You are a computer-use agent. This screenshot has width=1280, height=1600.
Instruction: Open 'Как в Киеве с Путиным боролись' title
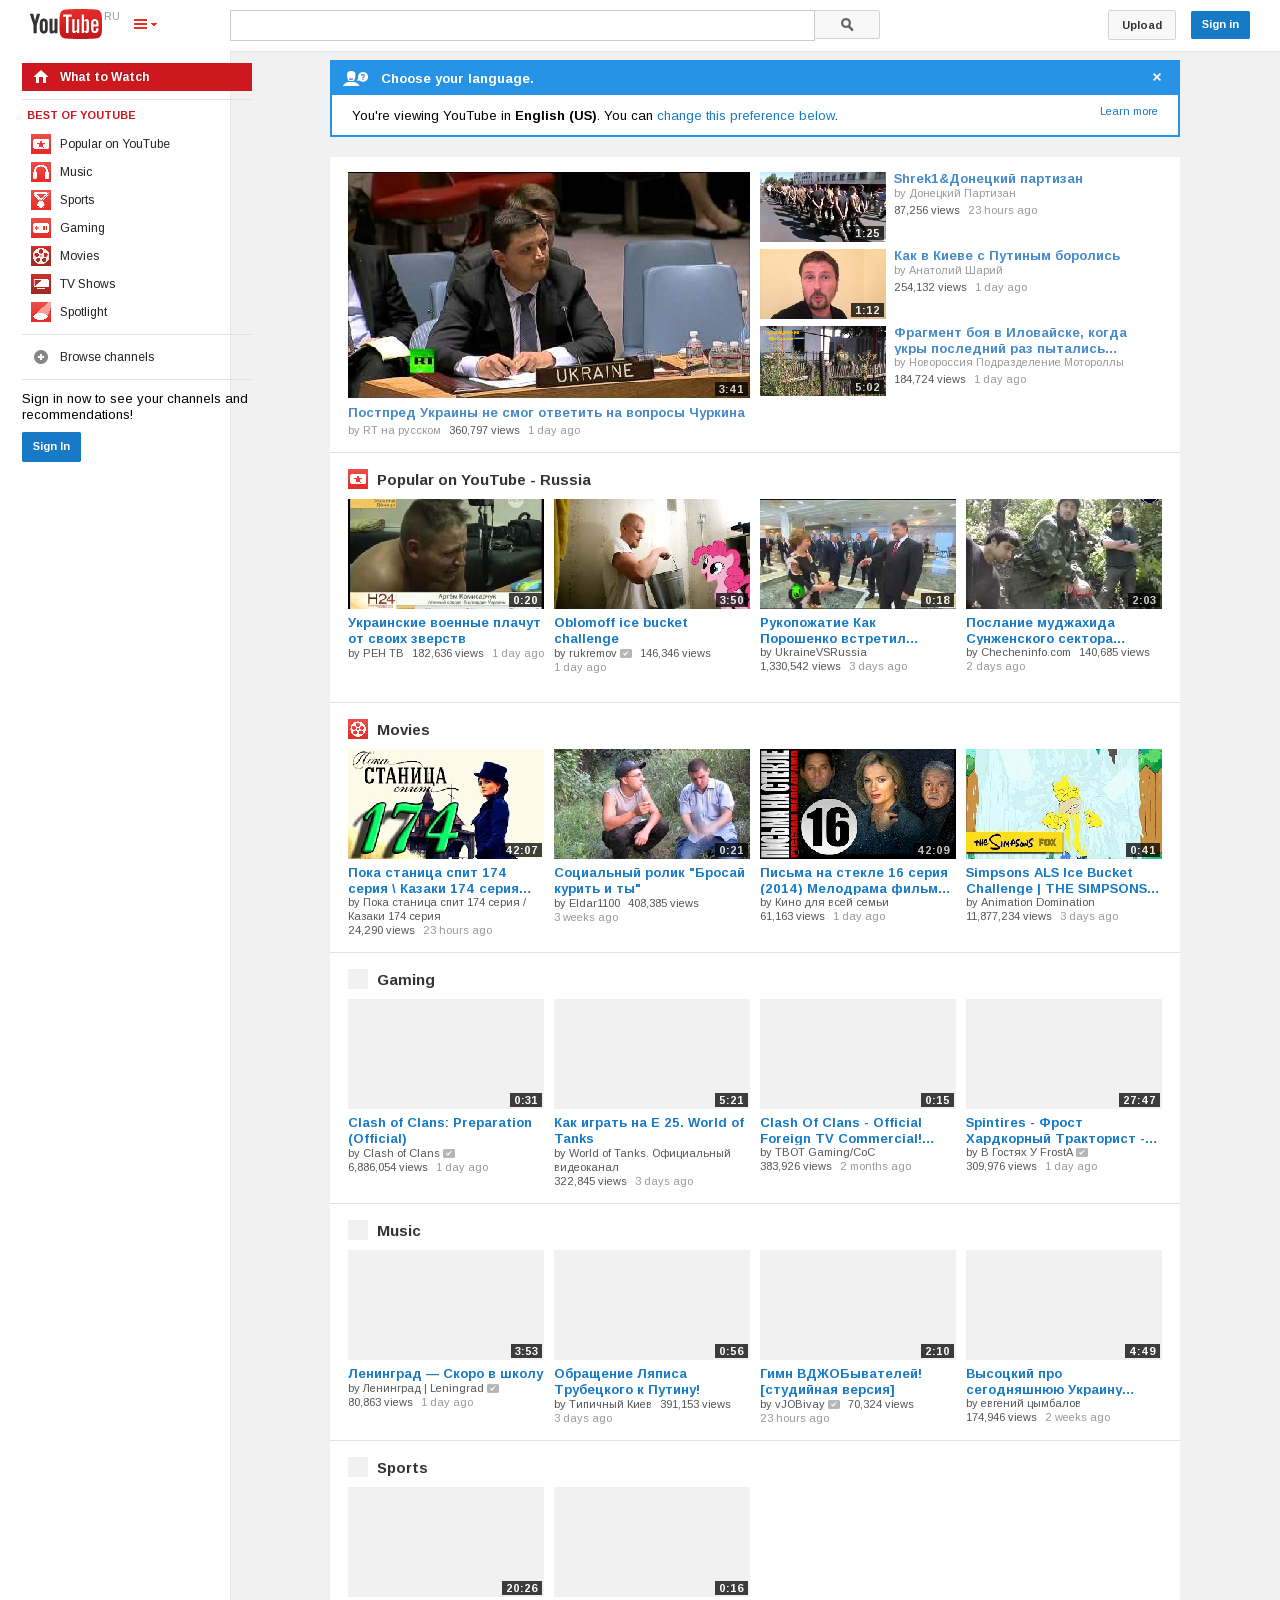coord(1007,256)
